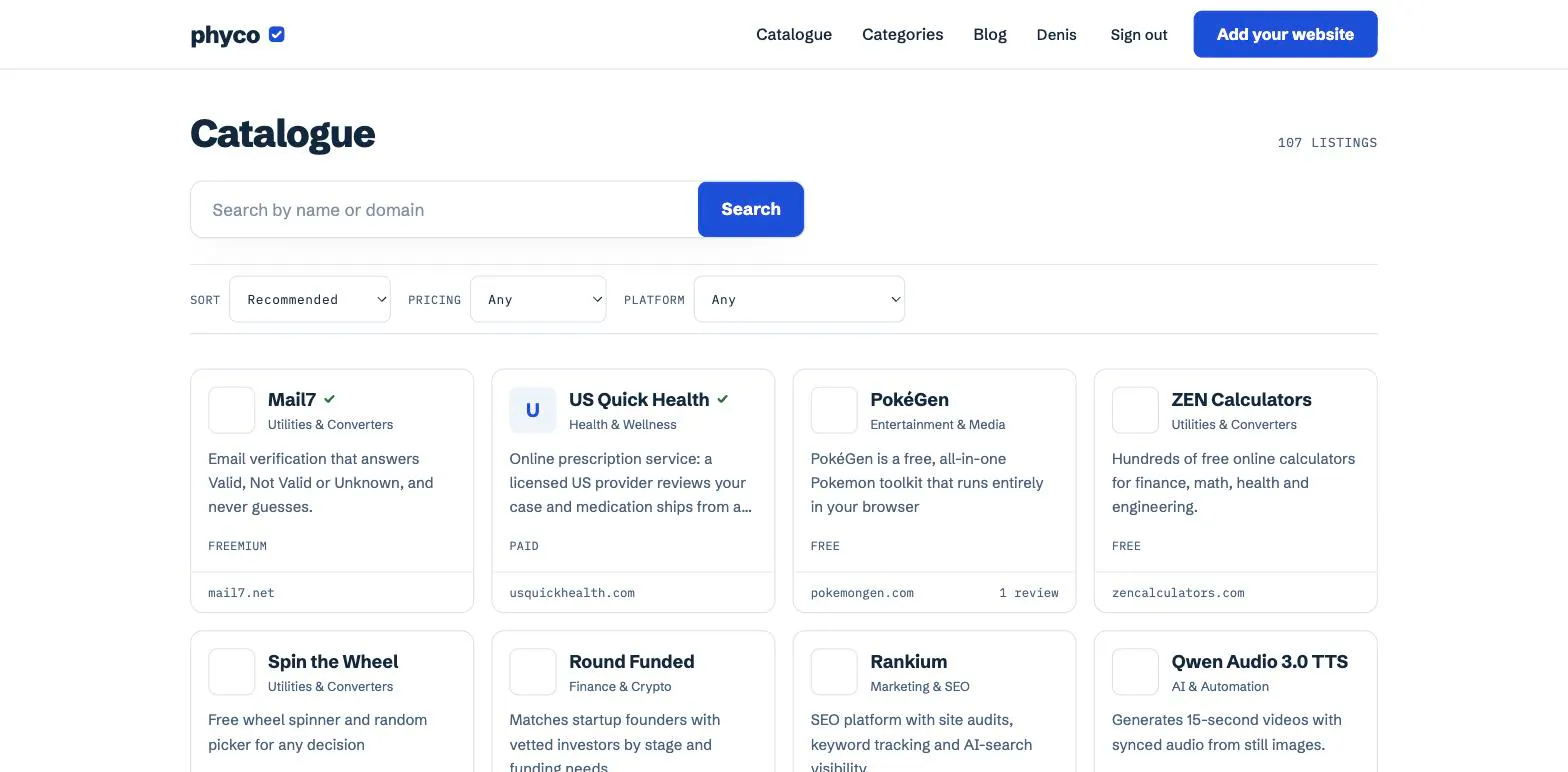Click the usquickhealth.com domain text

click(572, 593)
